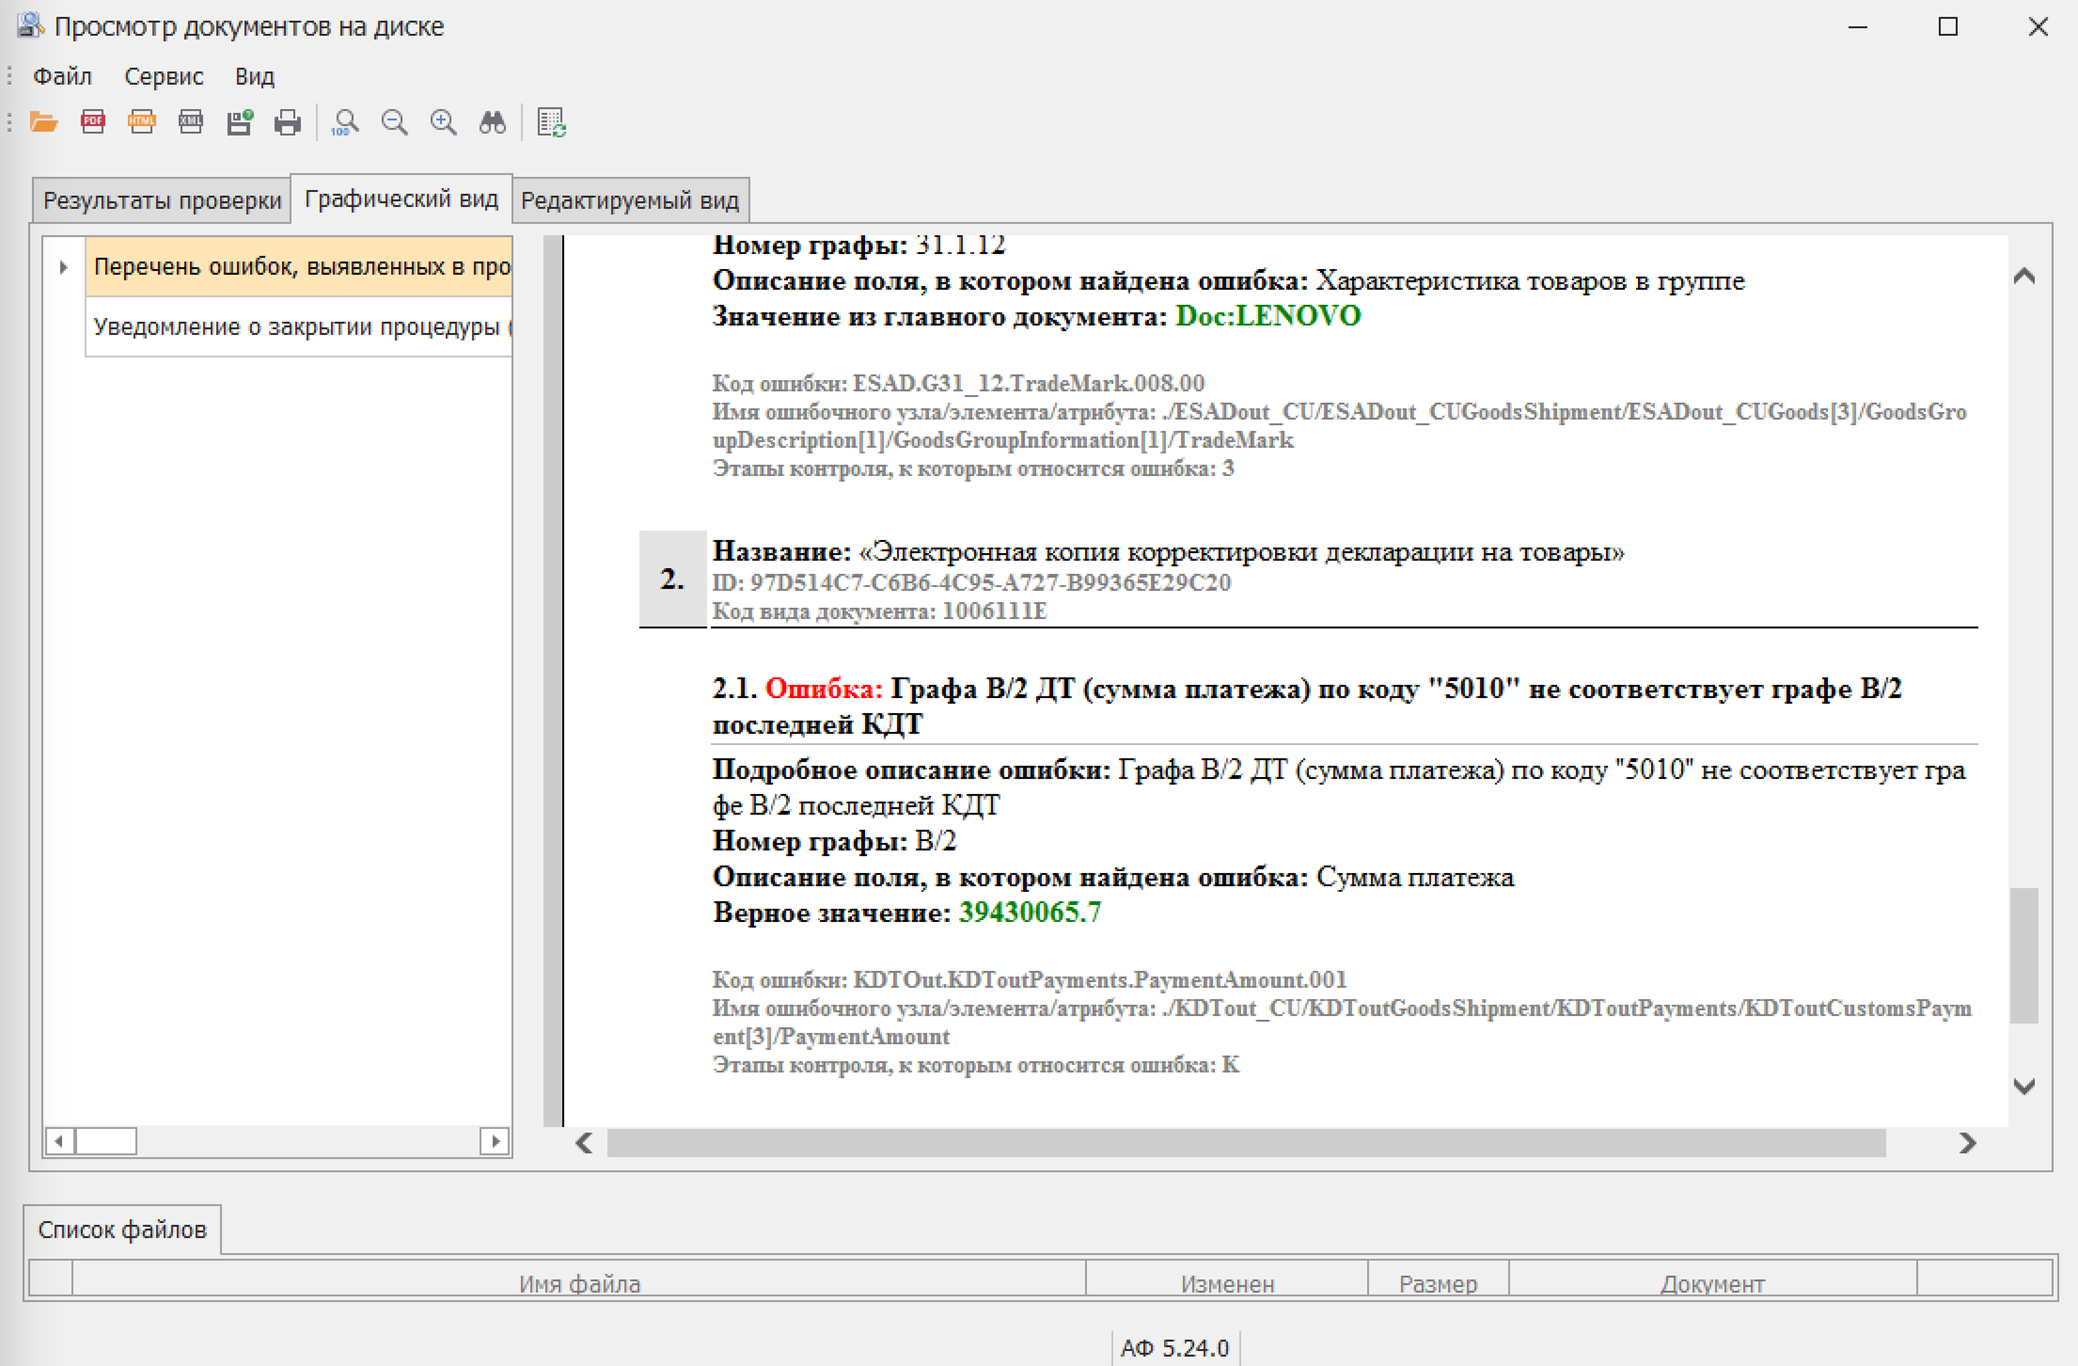Select 'Уведомление о закрытии процедуры' tree item
Viewport: 2078px width, 1366px height.
[x=298, y=327]
